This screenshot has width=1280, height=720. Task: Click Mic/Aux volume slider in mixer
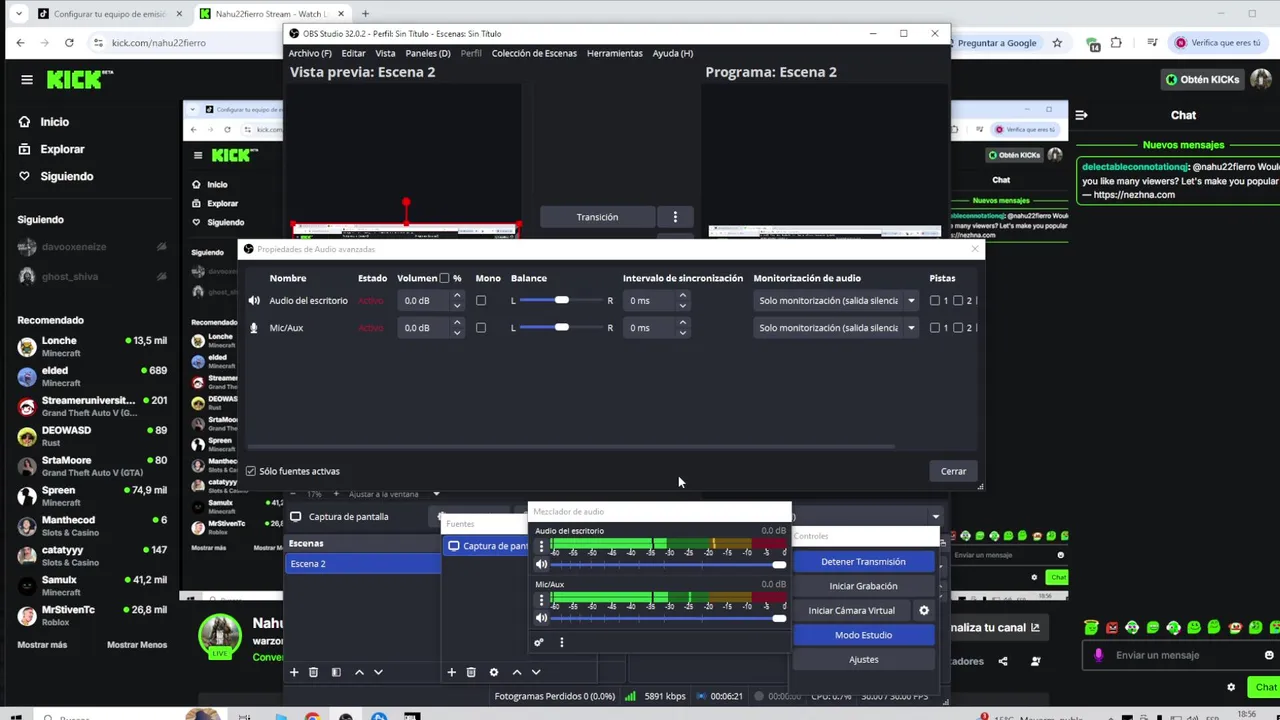[669, 618]
